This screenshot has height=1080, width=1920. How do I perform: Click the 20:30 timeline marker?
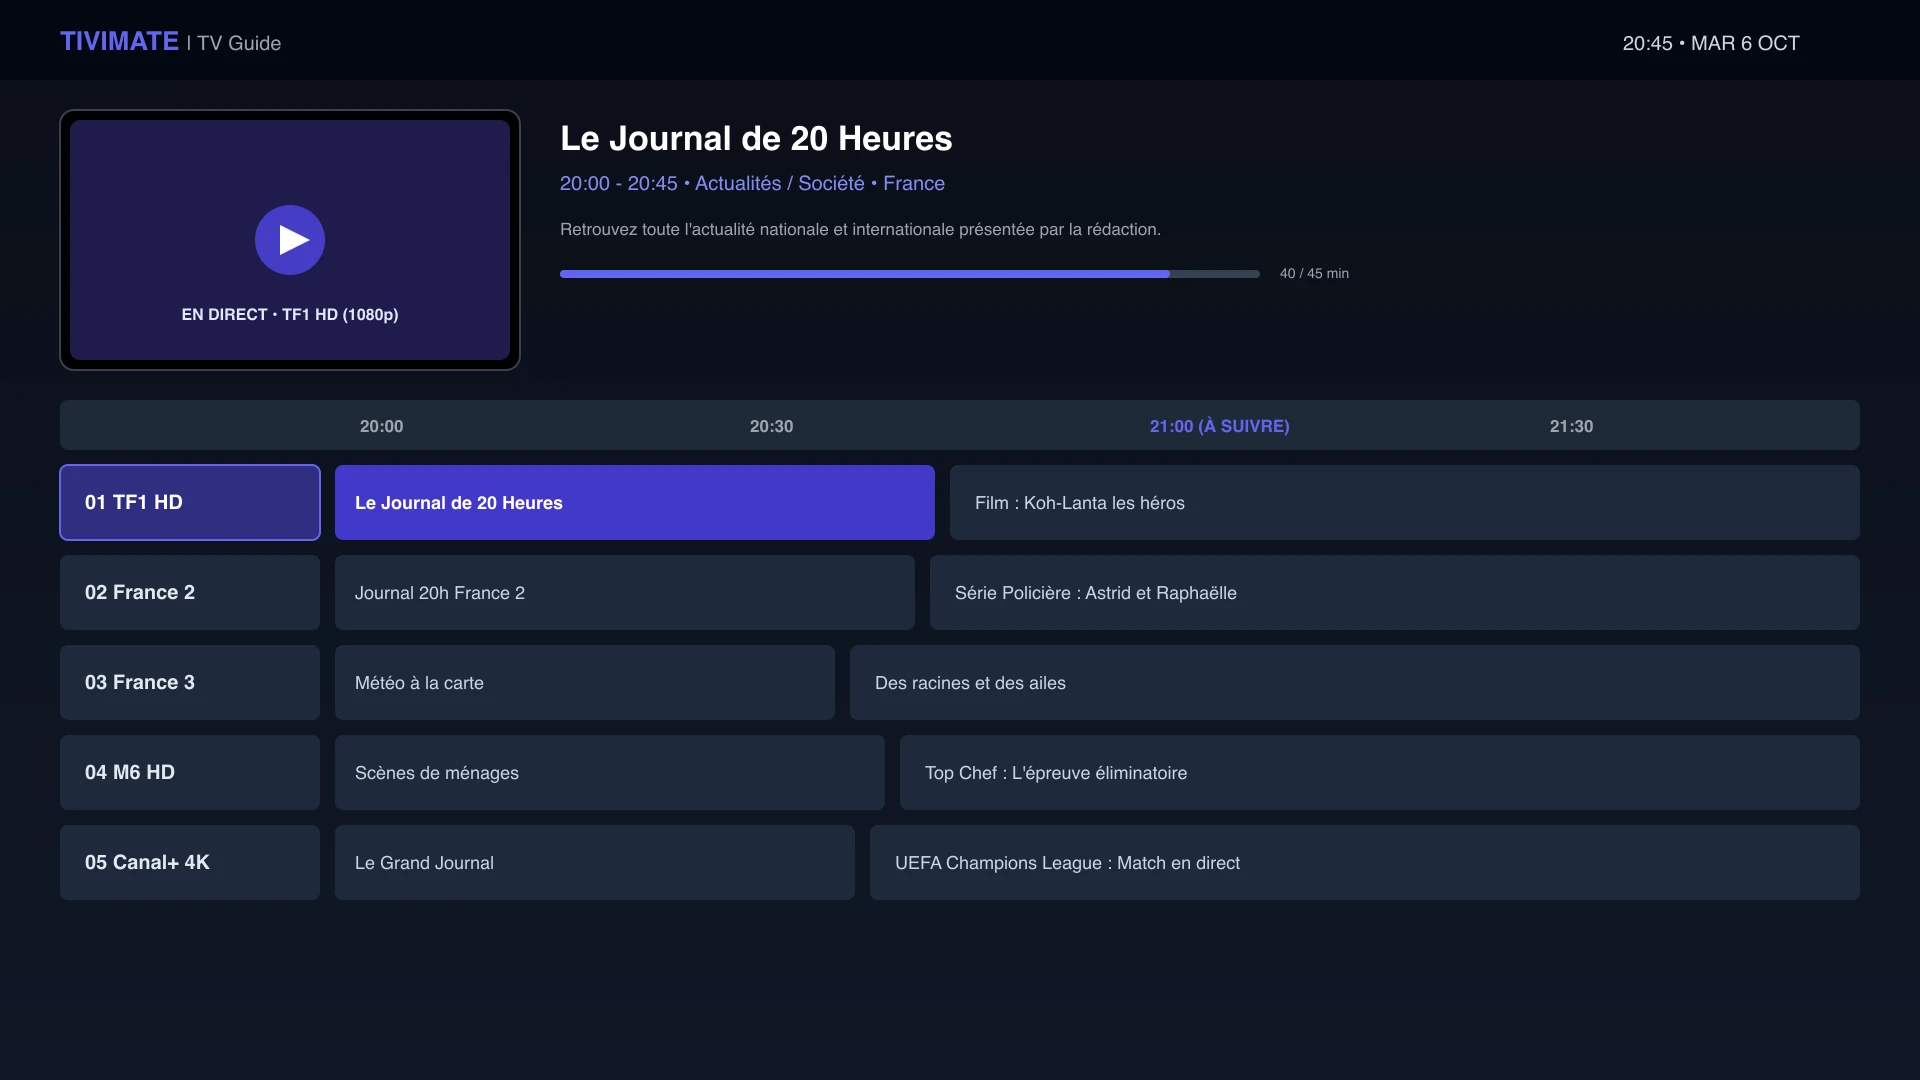(x=771, y=426)
